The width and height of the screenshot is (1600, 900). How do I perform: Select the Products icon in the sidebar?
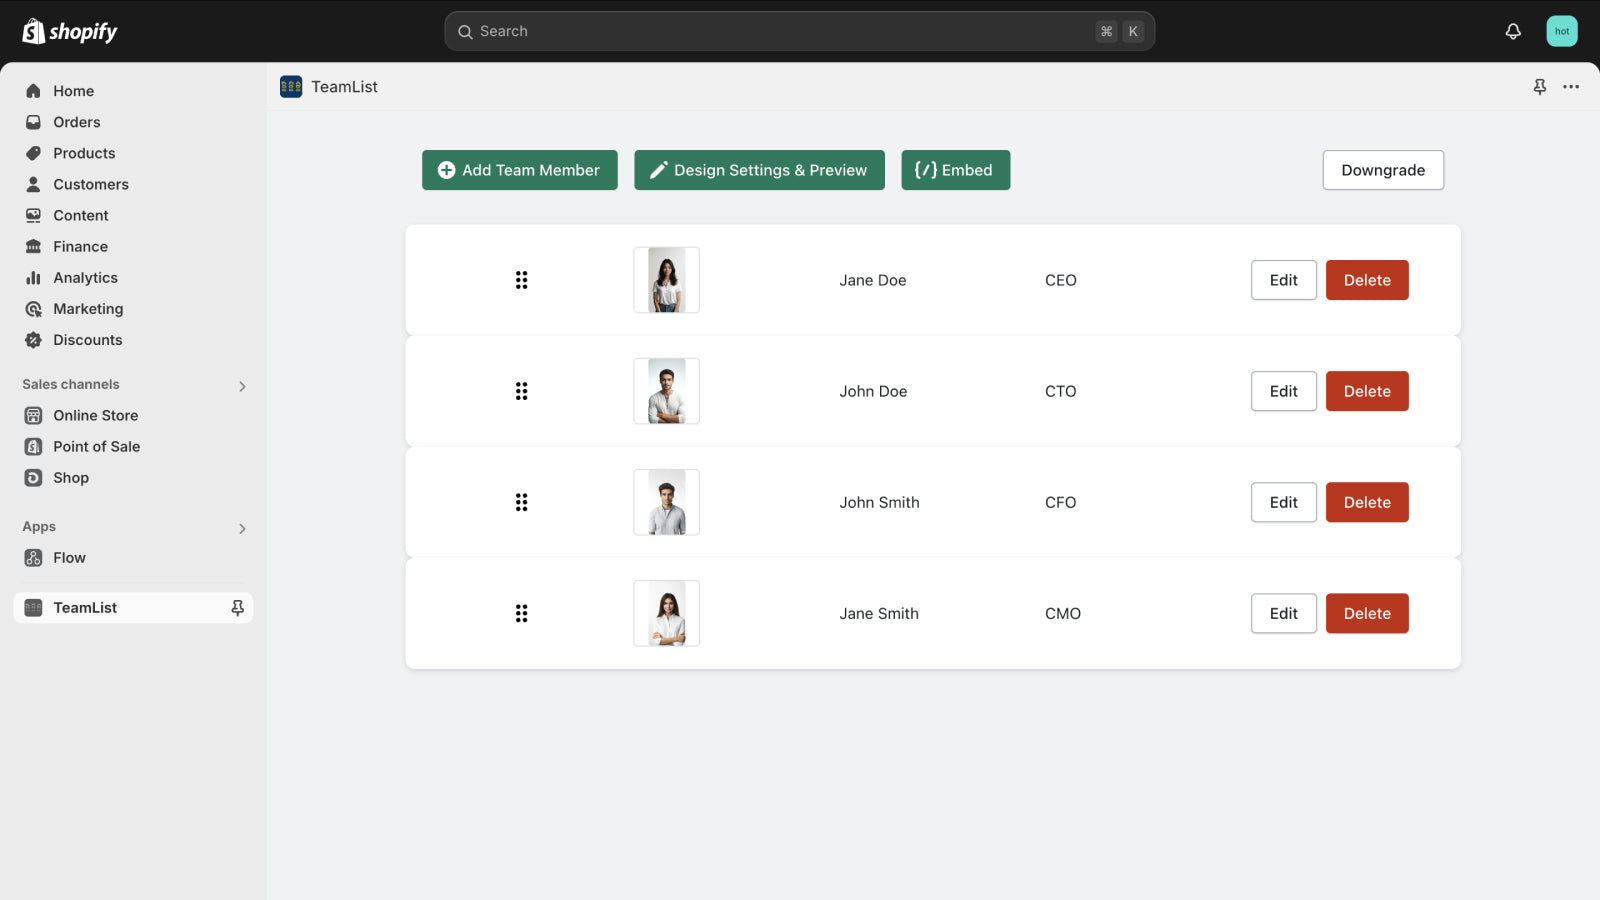[x=33, y=153]
